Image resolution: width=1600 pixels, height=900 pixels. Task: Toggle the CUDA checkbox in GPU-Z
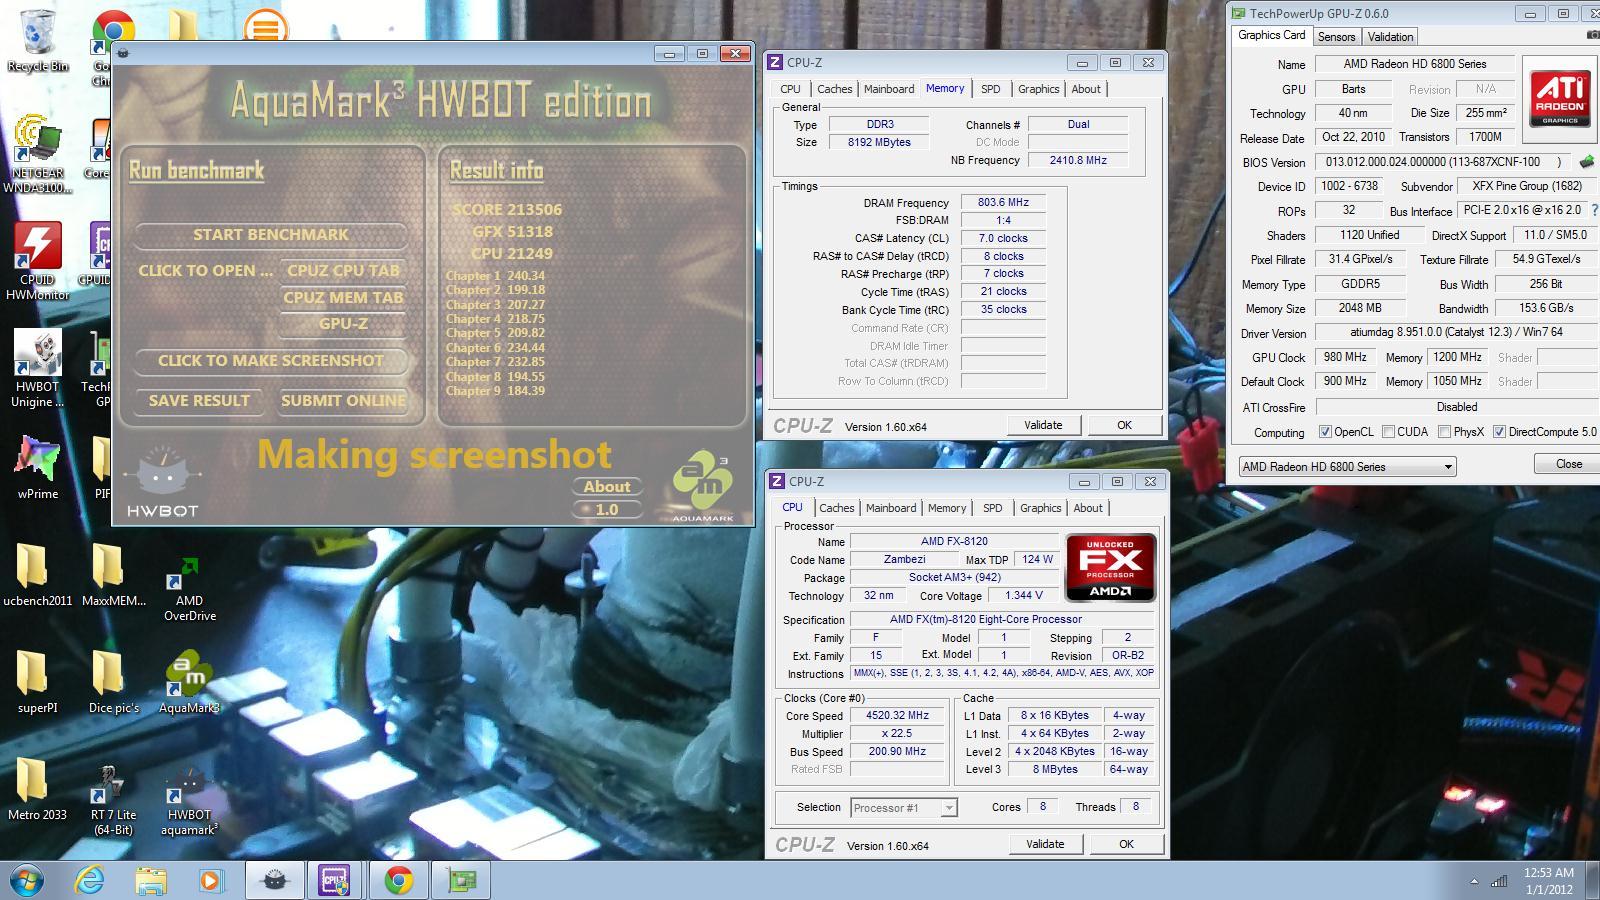[1388, 432]
